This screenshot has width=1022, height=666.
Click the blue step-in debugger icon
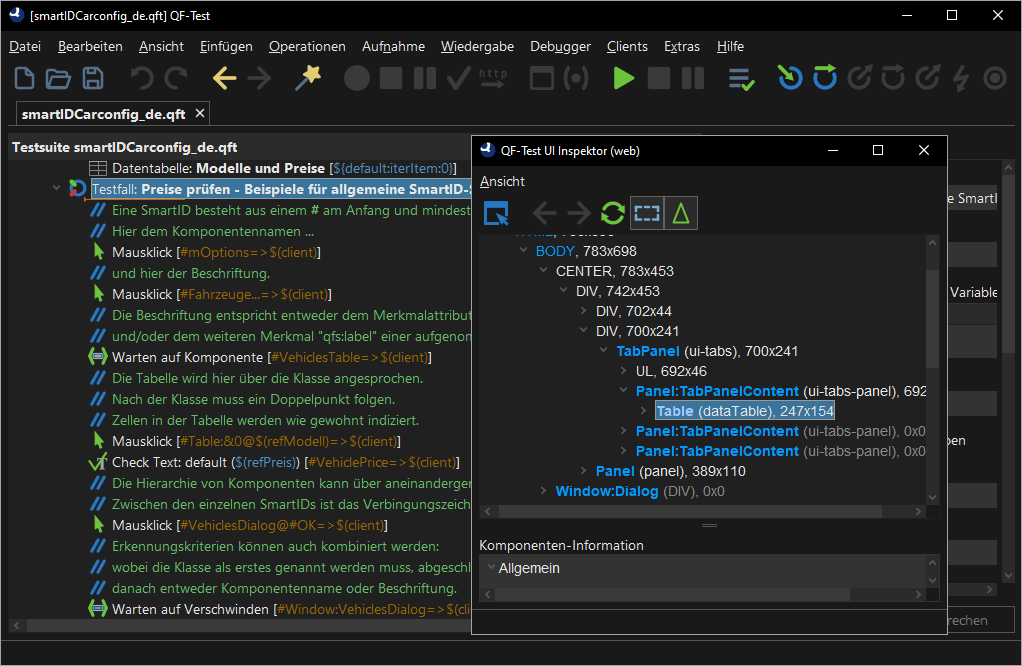pyautogui.click(x=790, y=78)
